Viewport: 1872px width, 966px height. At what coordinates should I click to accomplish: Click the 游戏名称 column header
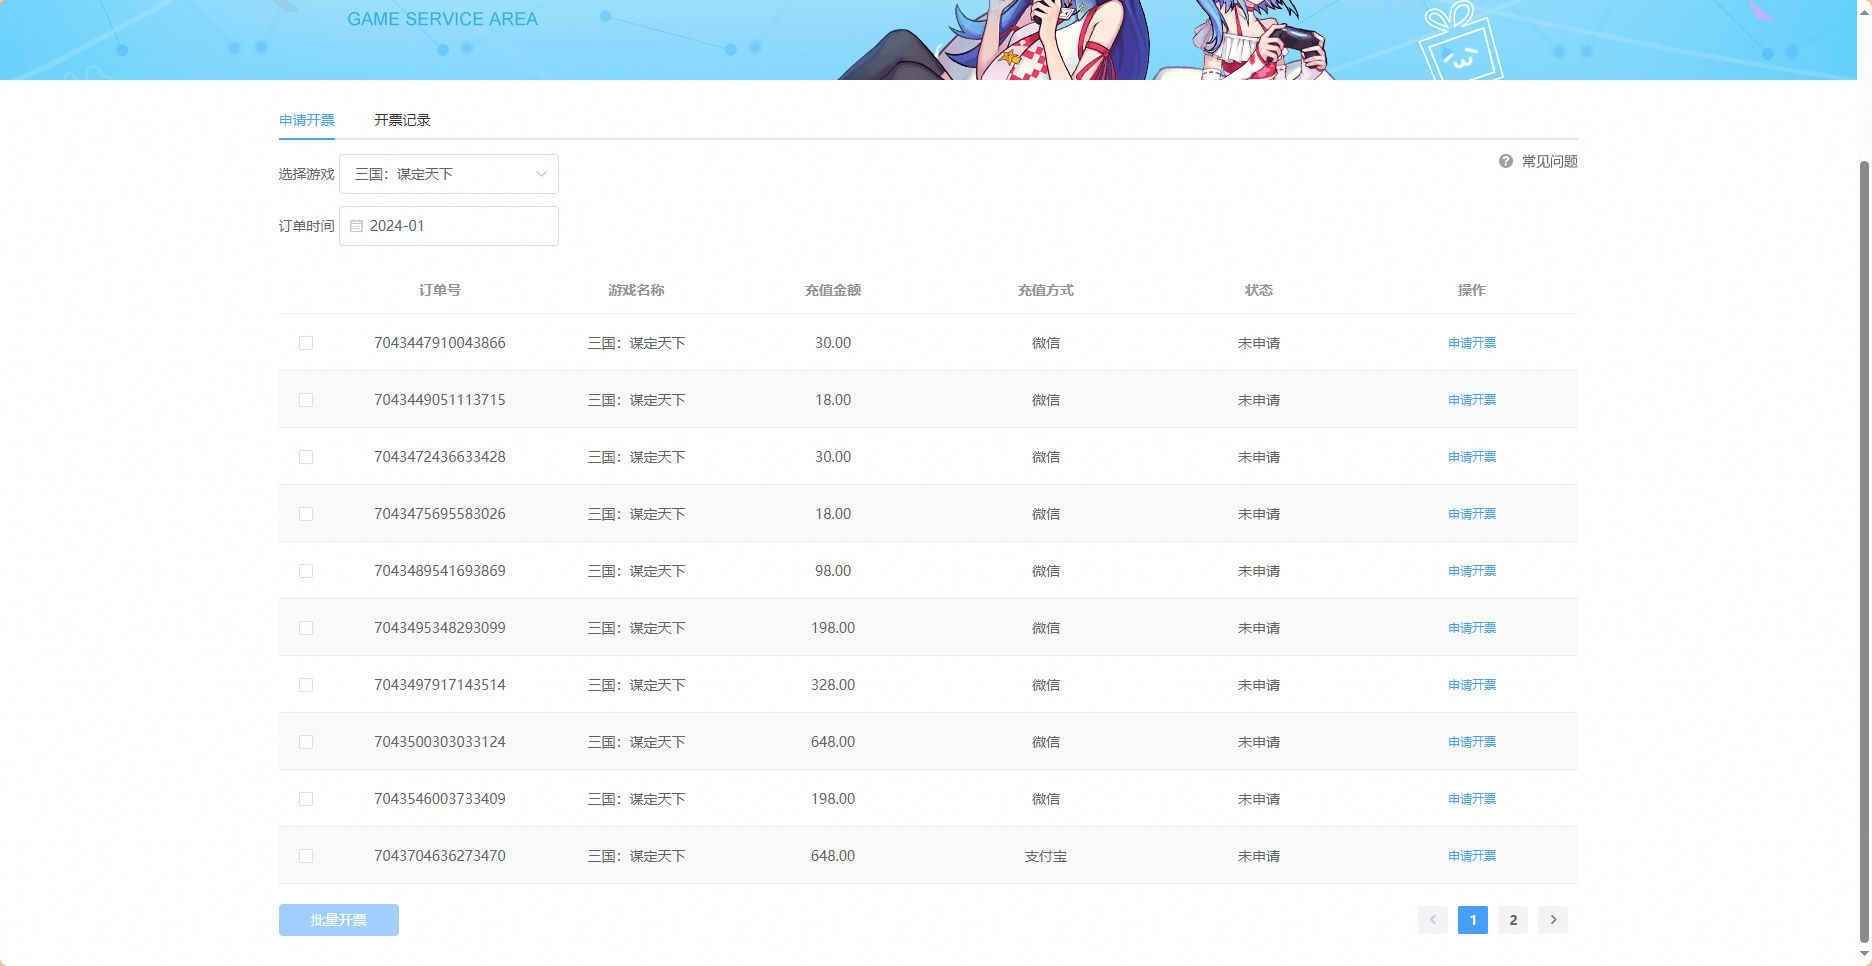636,290
